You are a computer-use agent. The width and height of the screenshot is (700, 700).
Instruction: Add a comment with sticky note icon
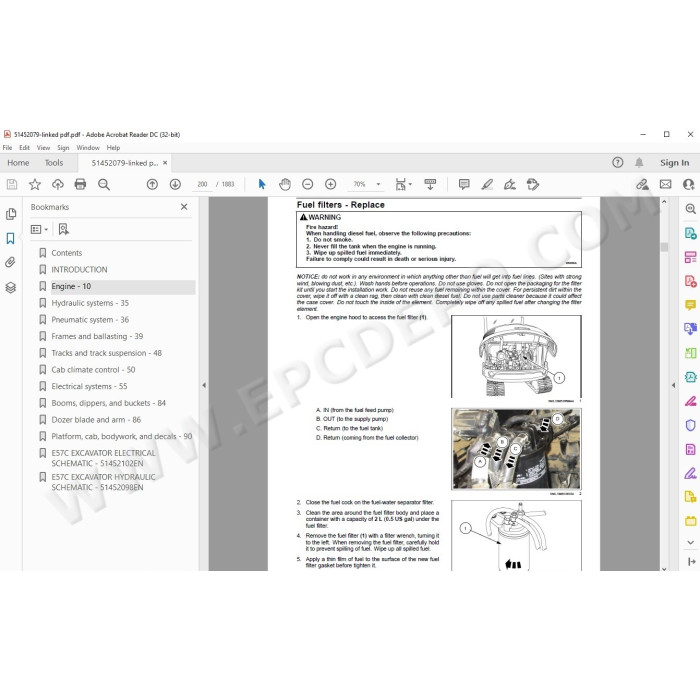[x=464, y=184]
